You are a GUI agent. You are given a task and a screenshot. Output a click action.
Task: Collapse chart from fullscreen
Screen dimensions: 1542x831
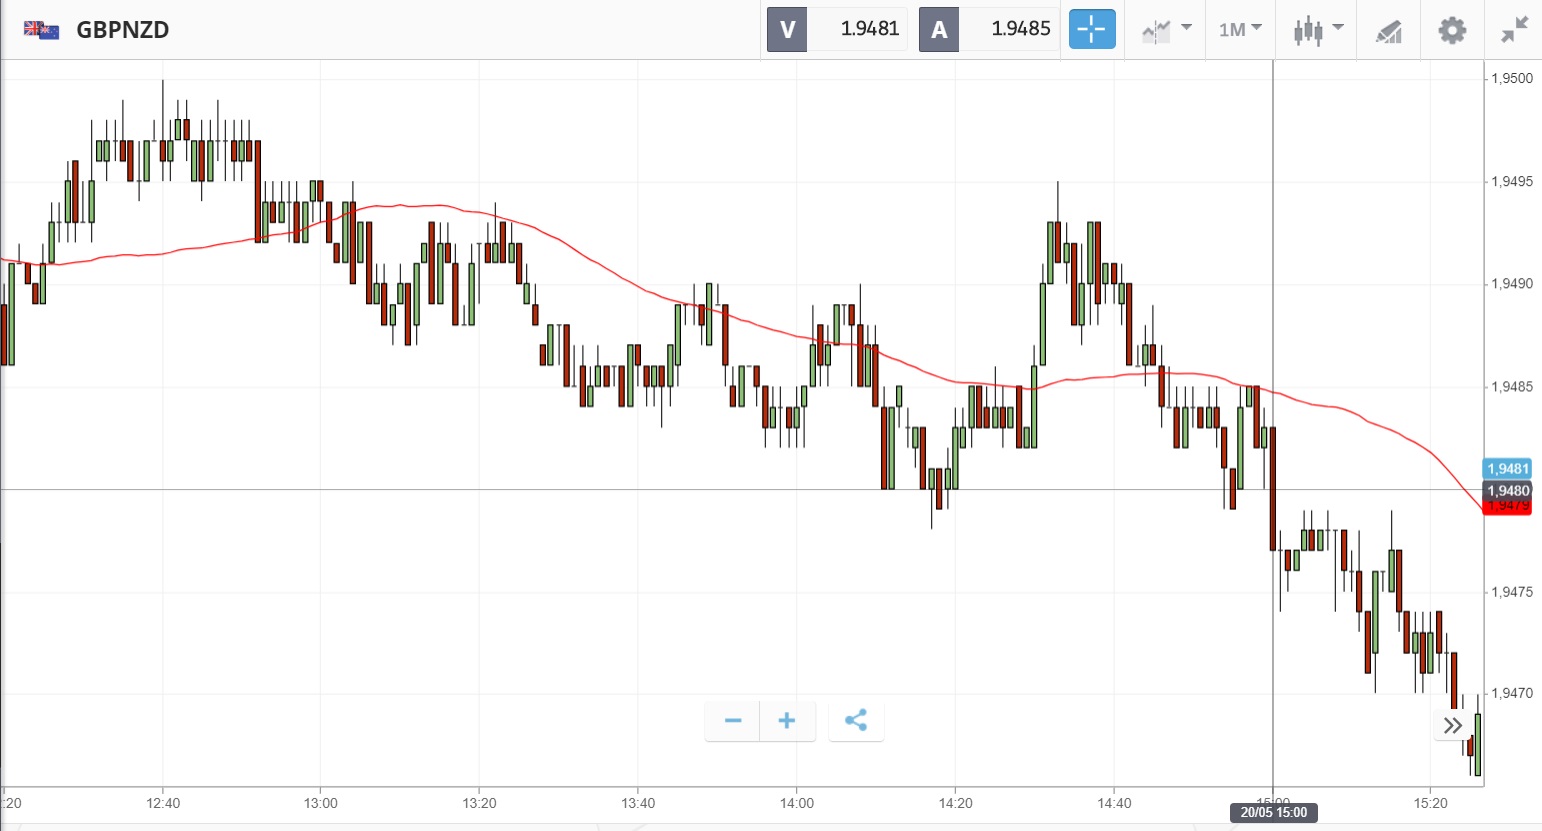pyautogui.click(x=1515, y=30)
